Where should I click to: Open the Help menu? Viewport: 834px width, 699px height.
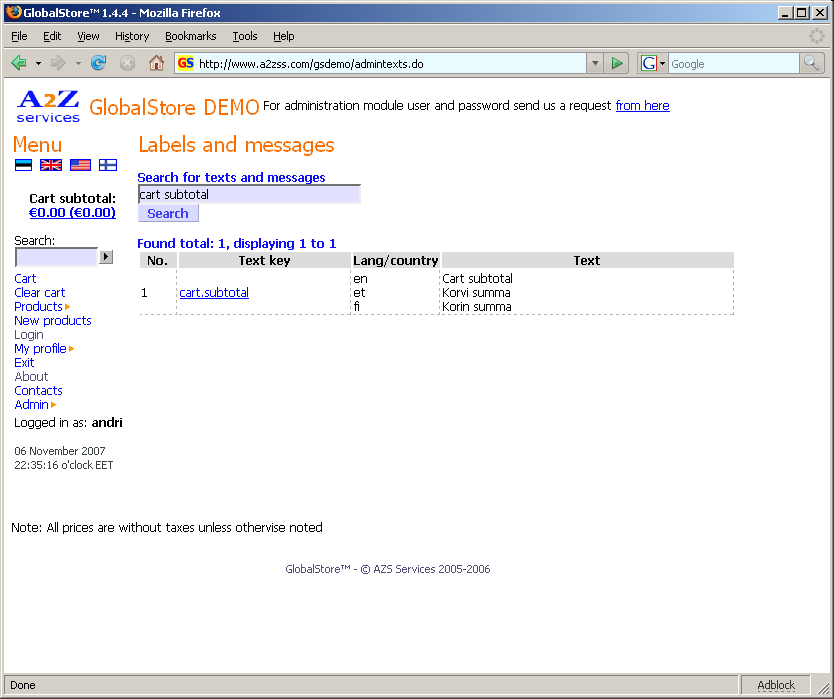[x=283, y=36]
